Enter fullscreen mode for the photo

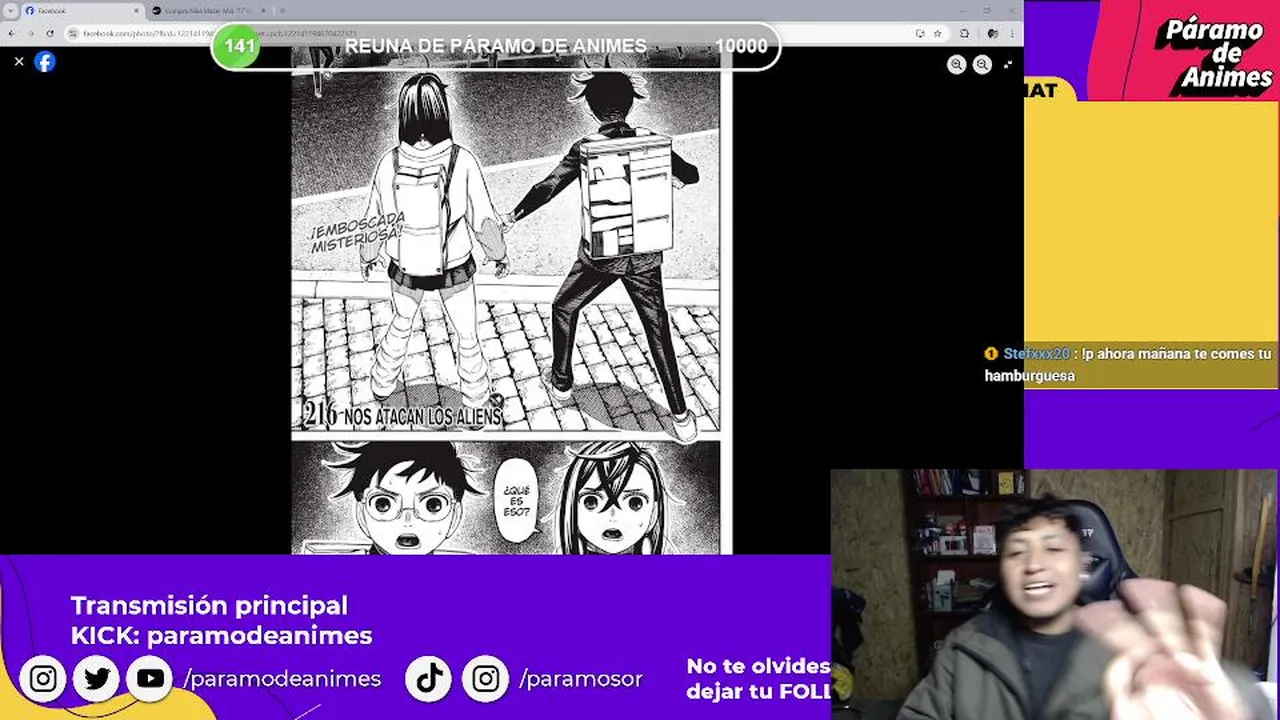point(1007,64)
